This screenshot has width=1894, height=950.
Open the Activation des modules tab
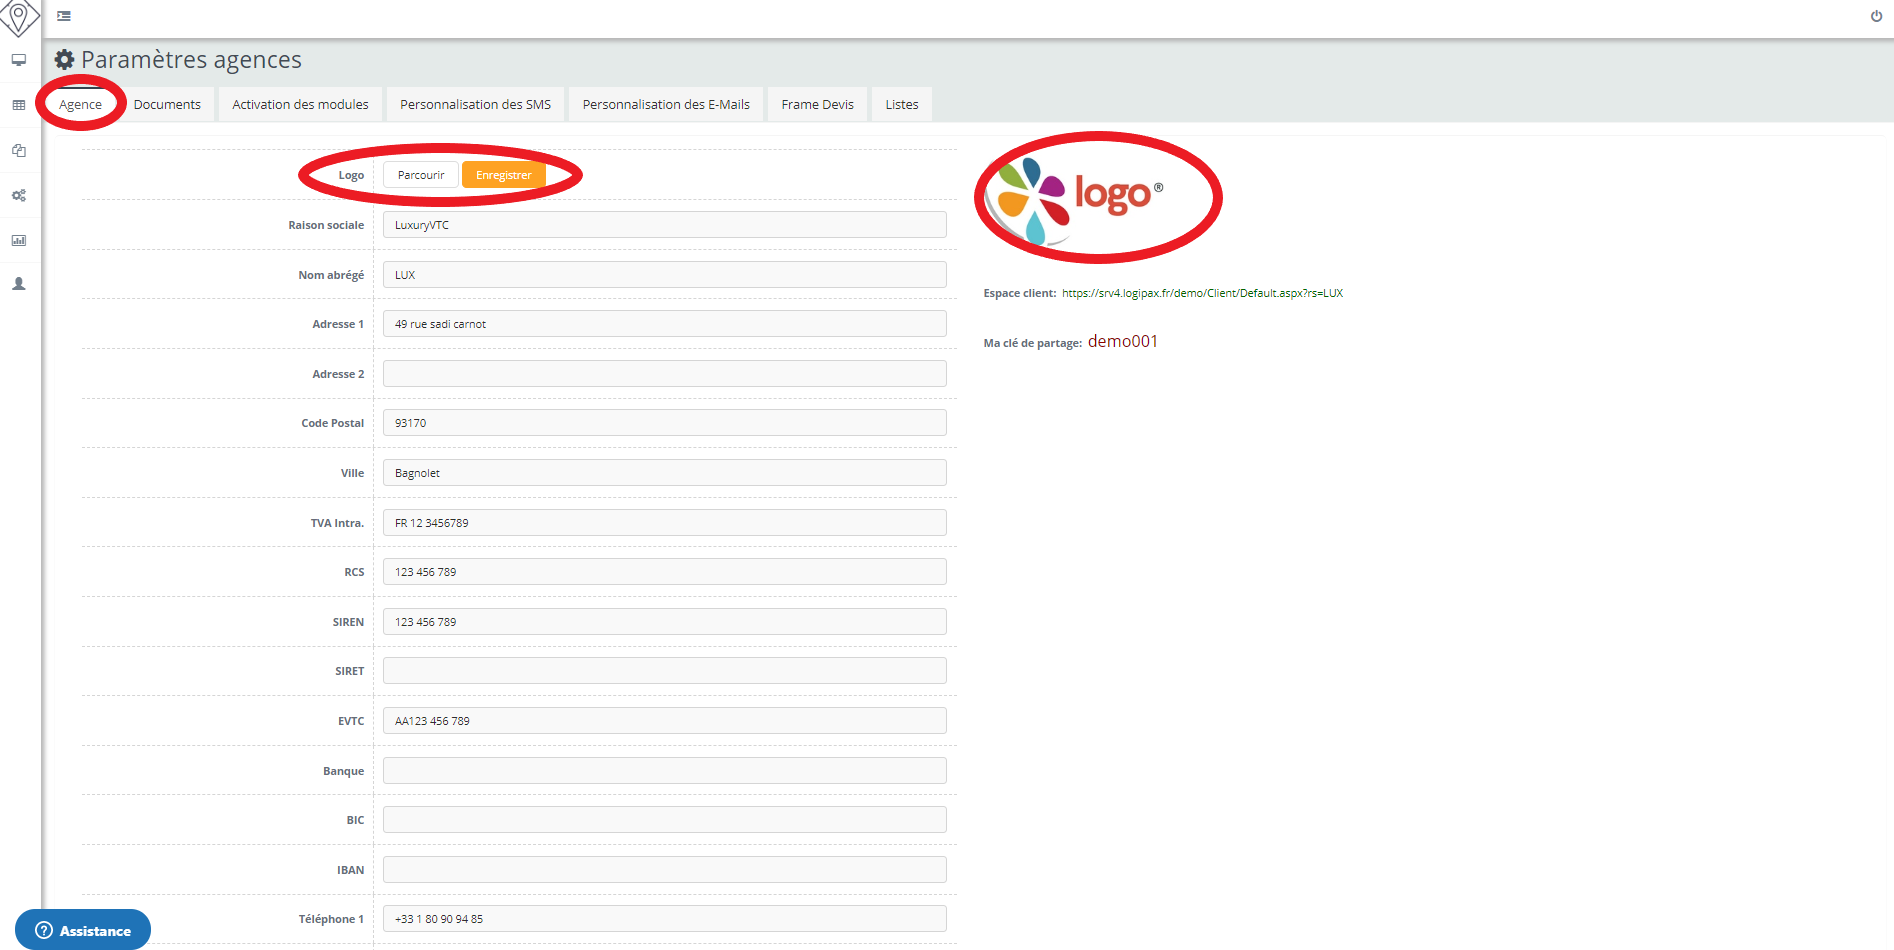click(x=299, y=103)
